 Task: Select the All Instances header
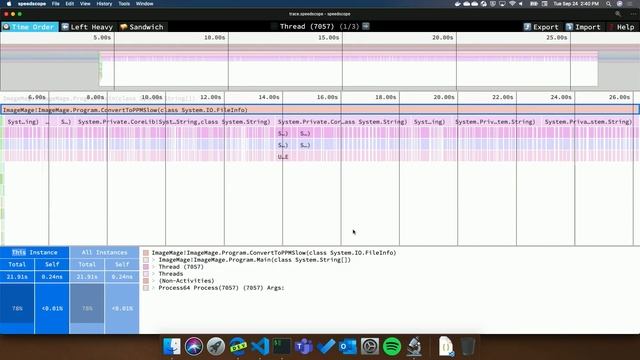tap(104, 252)
